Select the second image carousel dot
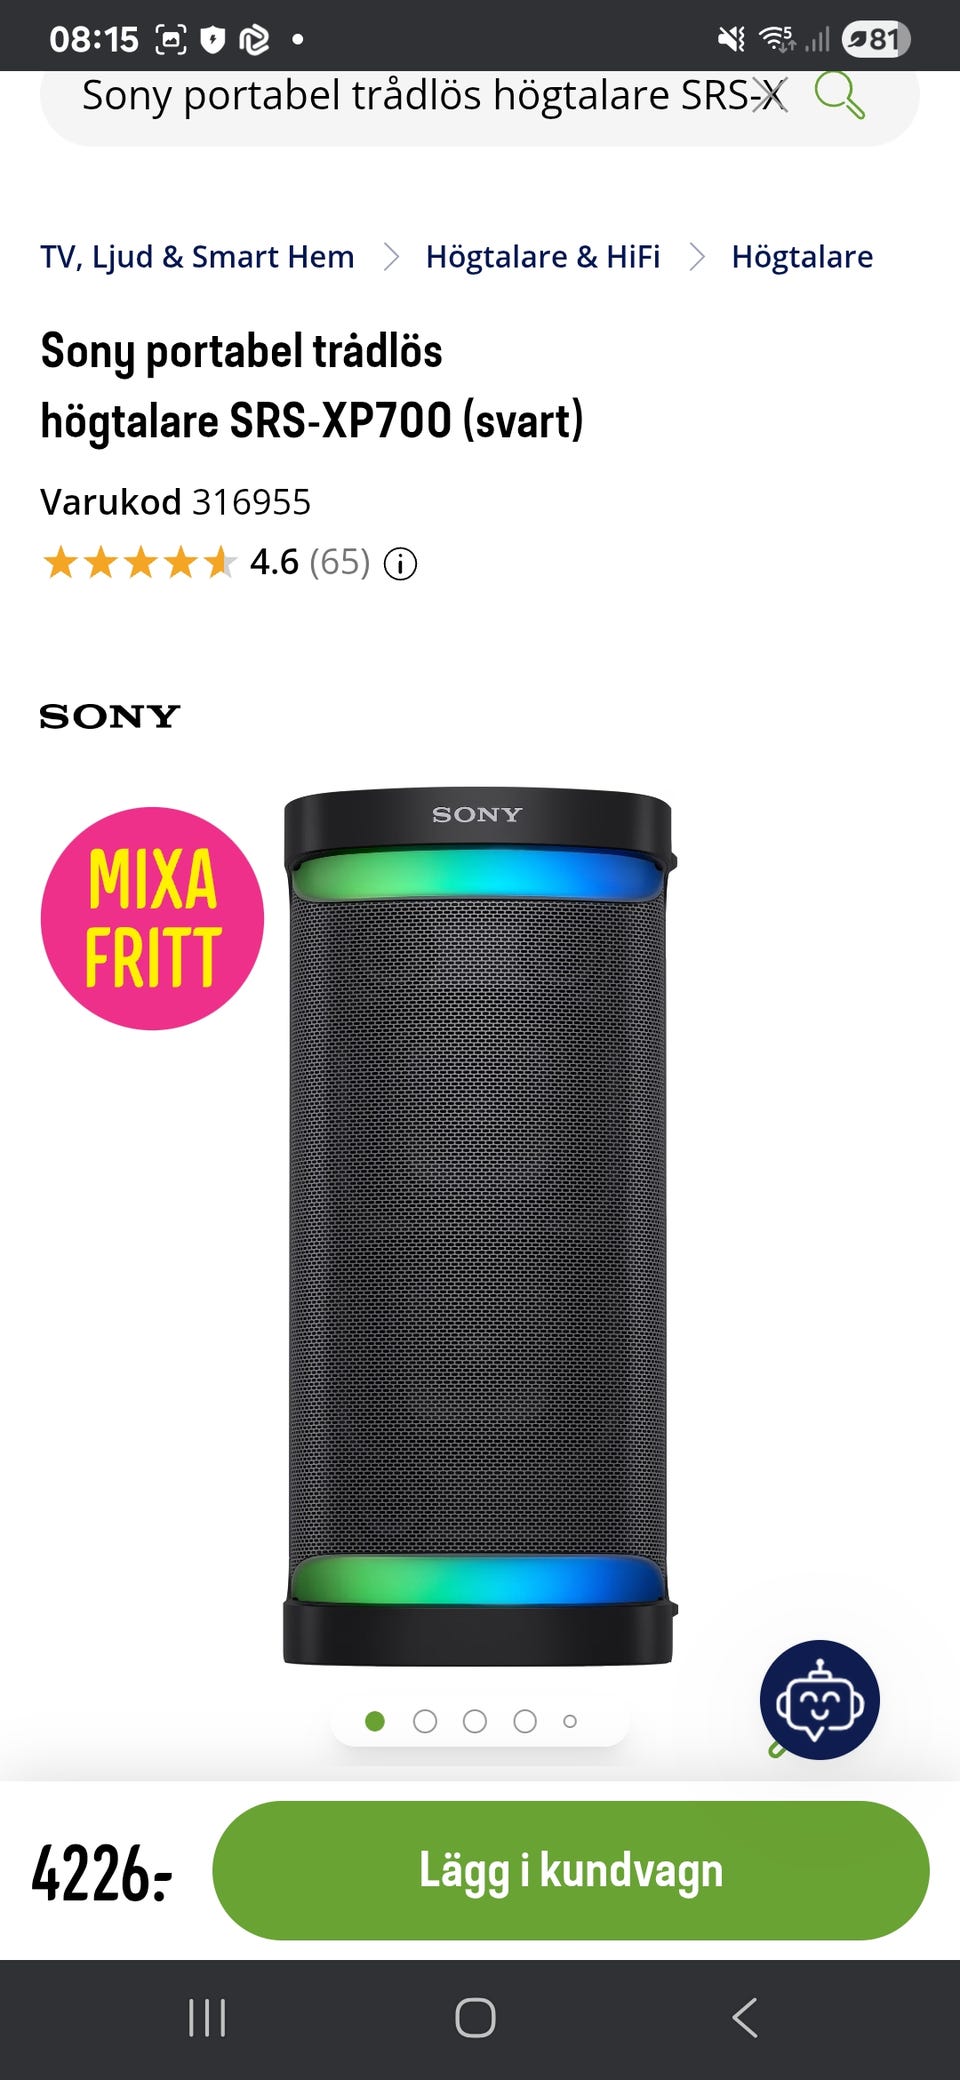Screen dimensions: 960x2080 click(425, 1721)
